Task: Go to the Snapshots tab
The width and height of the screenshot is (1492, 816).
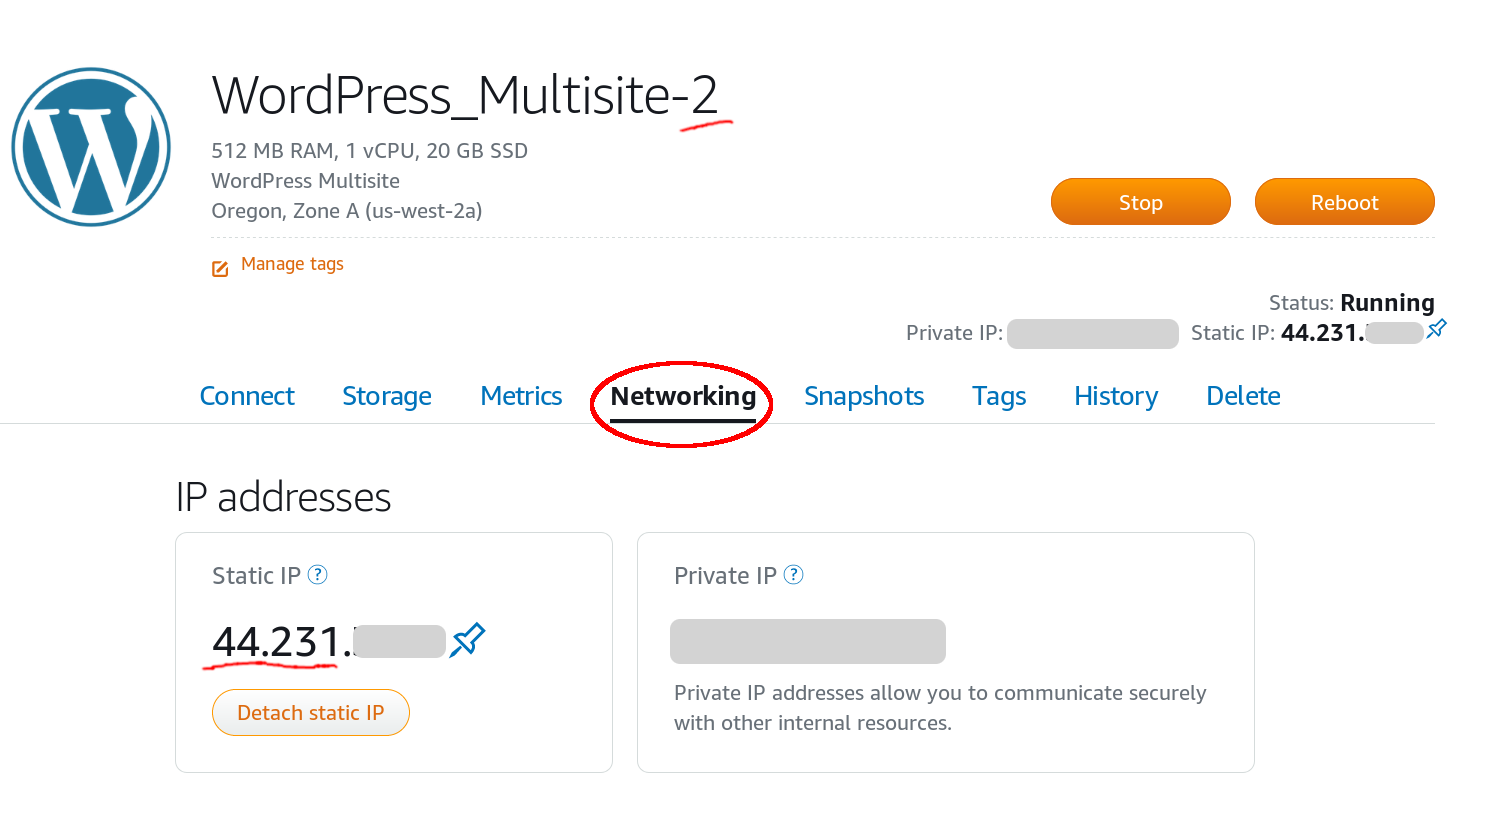Action: [864, 396]
